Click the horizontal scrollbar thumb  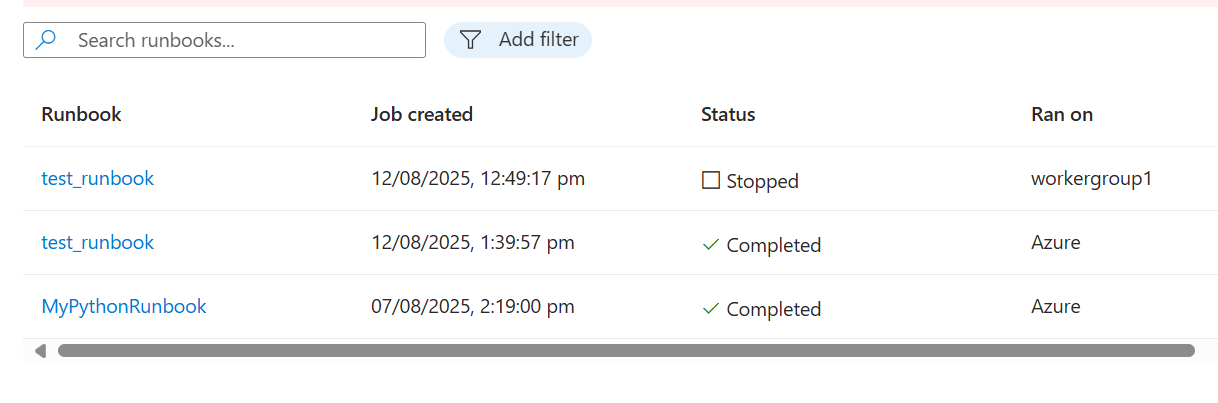(x=626, y=351)
